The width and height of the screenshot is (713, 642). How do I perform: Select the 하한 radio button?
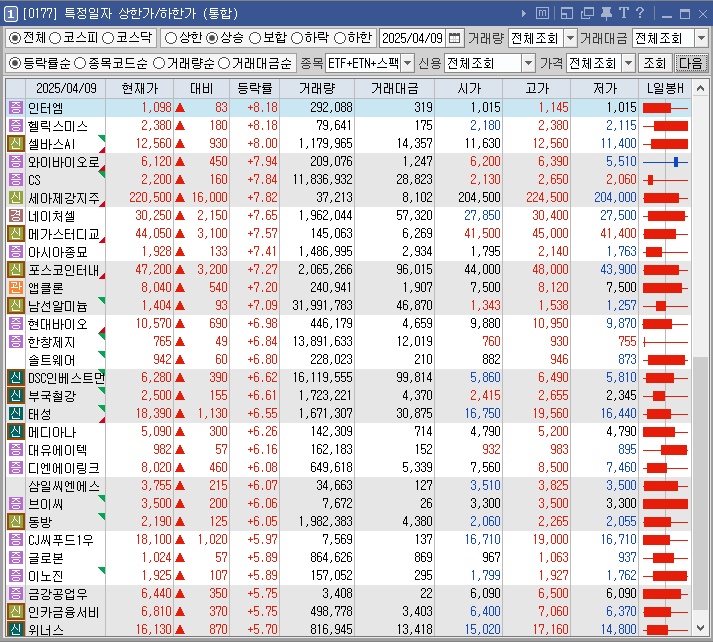click(x=340, y=38)
